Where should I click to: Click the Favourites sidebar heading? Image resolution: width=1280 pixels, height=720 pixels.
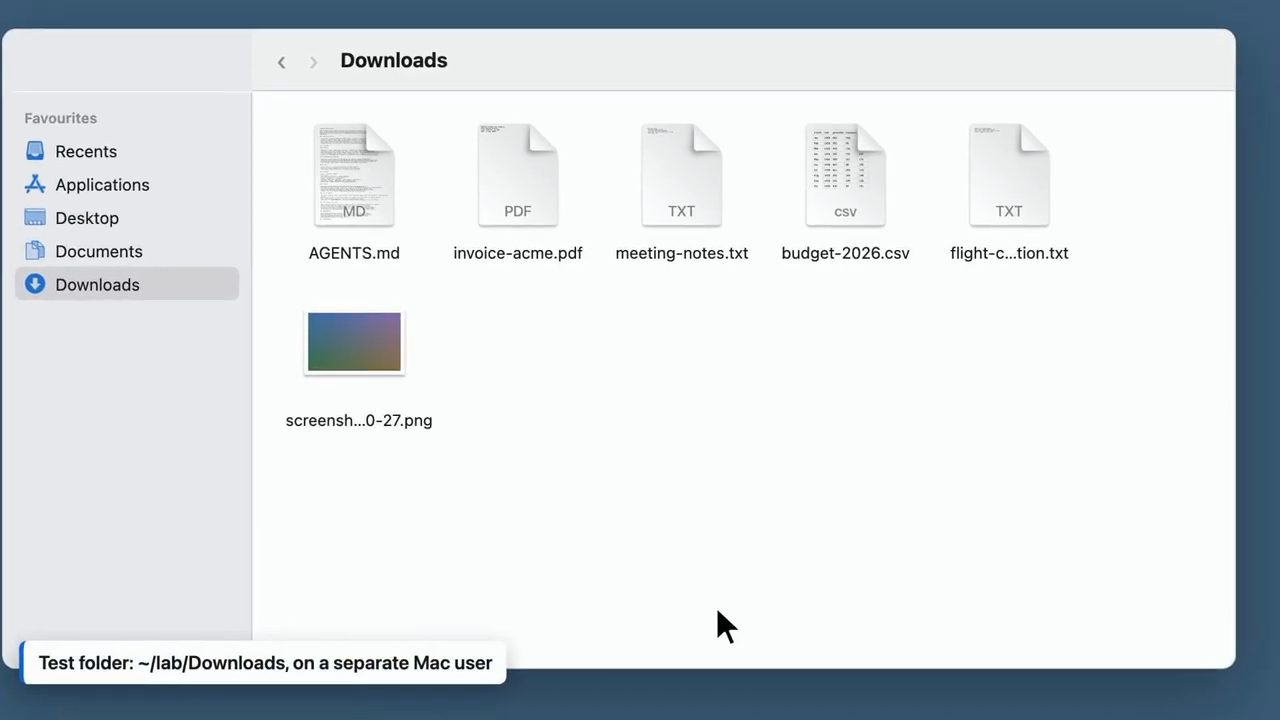pos(61,118)
